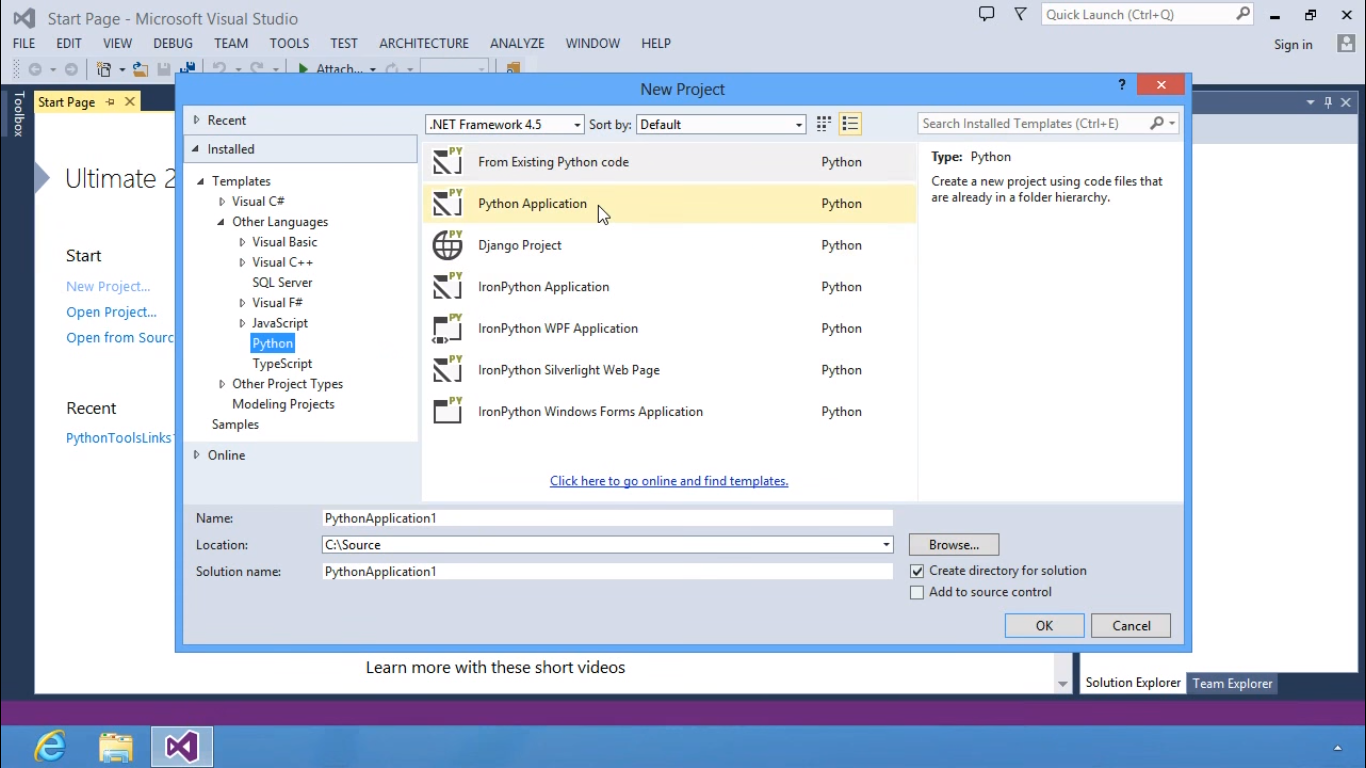
Task: Enable Add to source control
Action: click(x=917, y=592)
